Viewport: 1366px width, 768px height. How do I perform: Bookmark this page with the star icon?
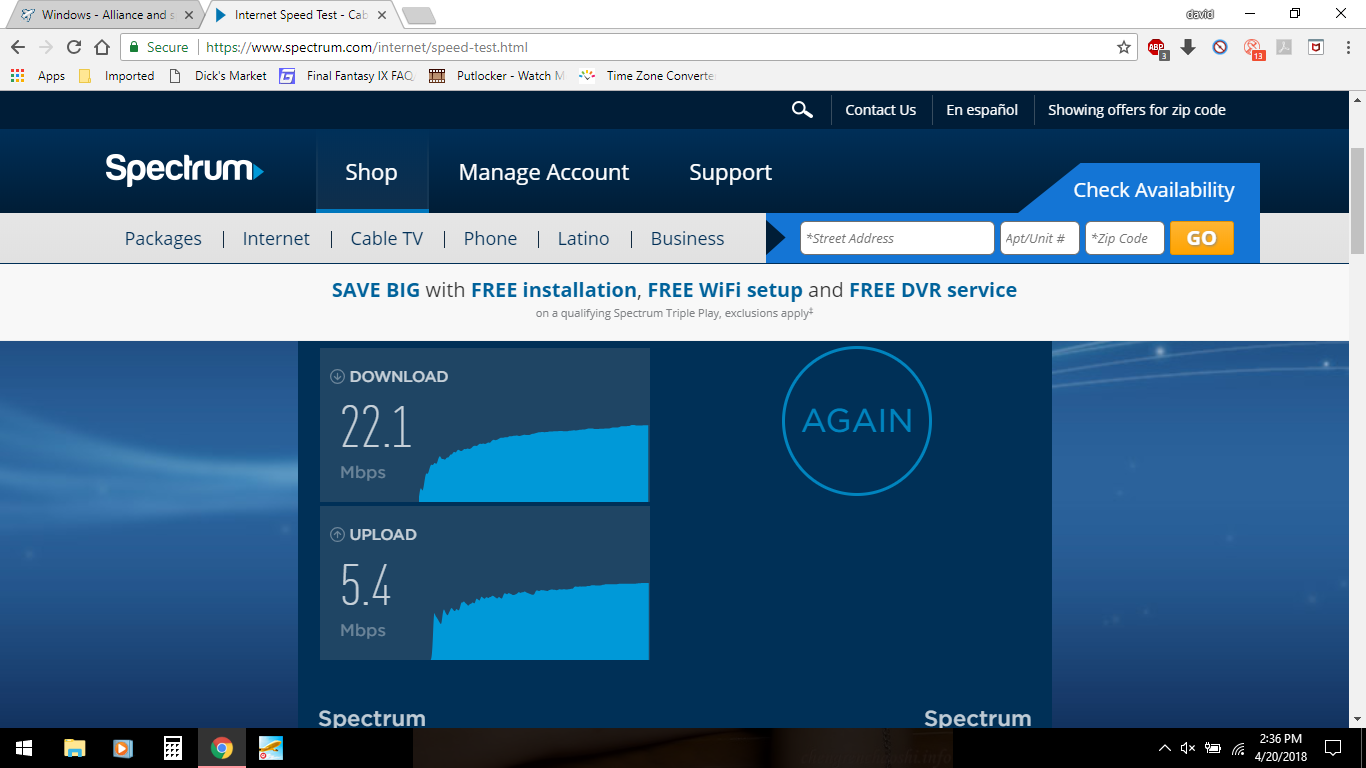pyautogui.click(x=1124, y=47)
